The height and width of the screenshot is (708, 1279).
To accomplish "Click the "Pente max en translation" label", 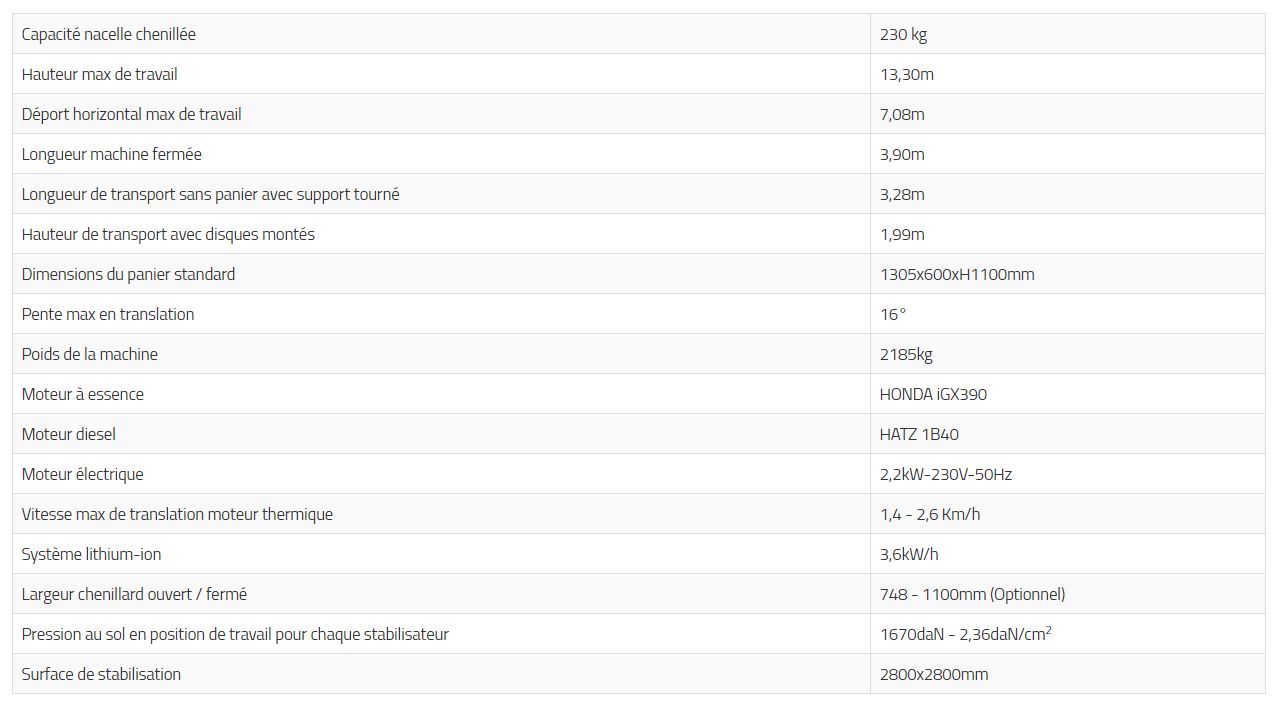I will tap(108, 314).
